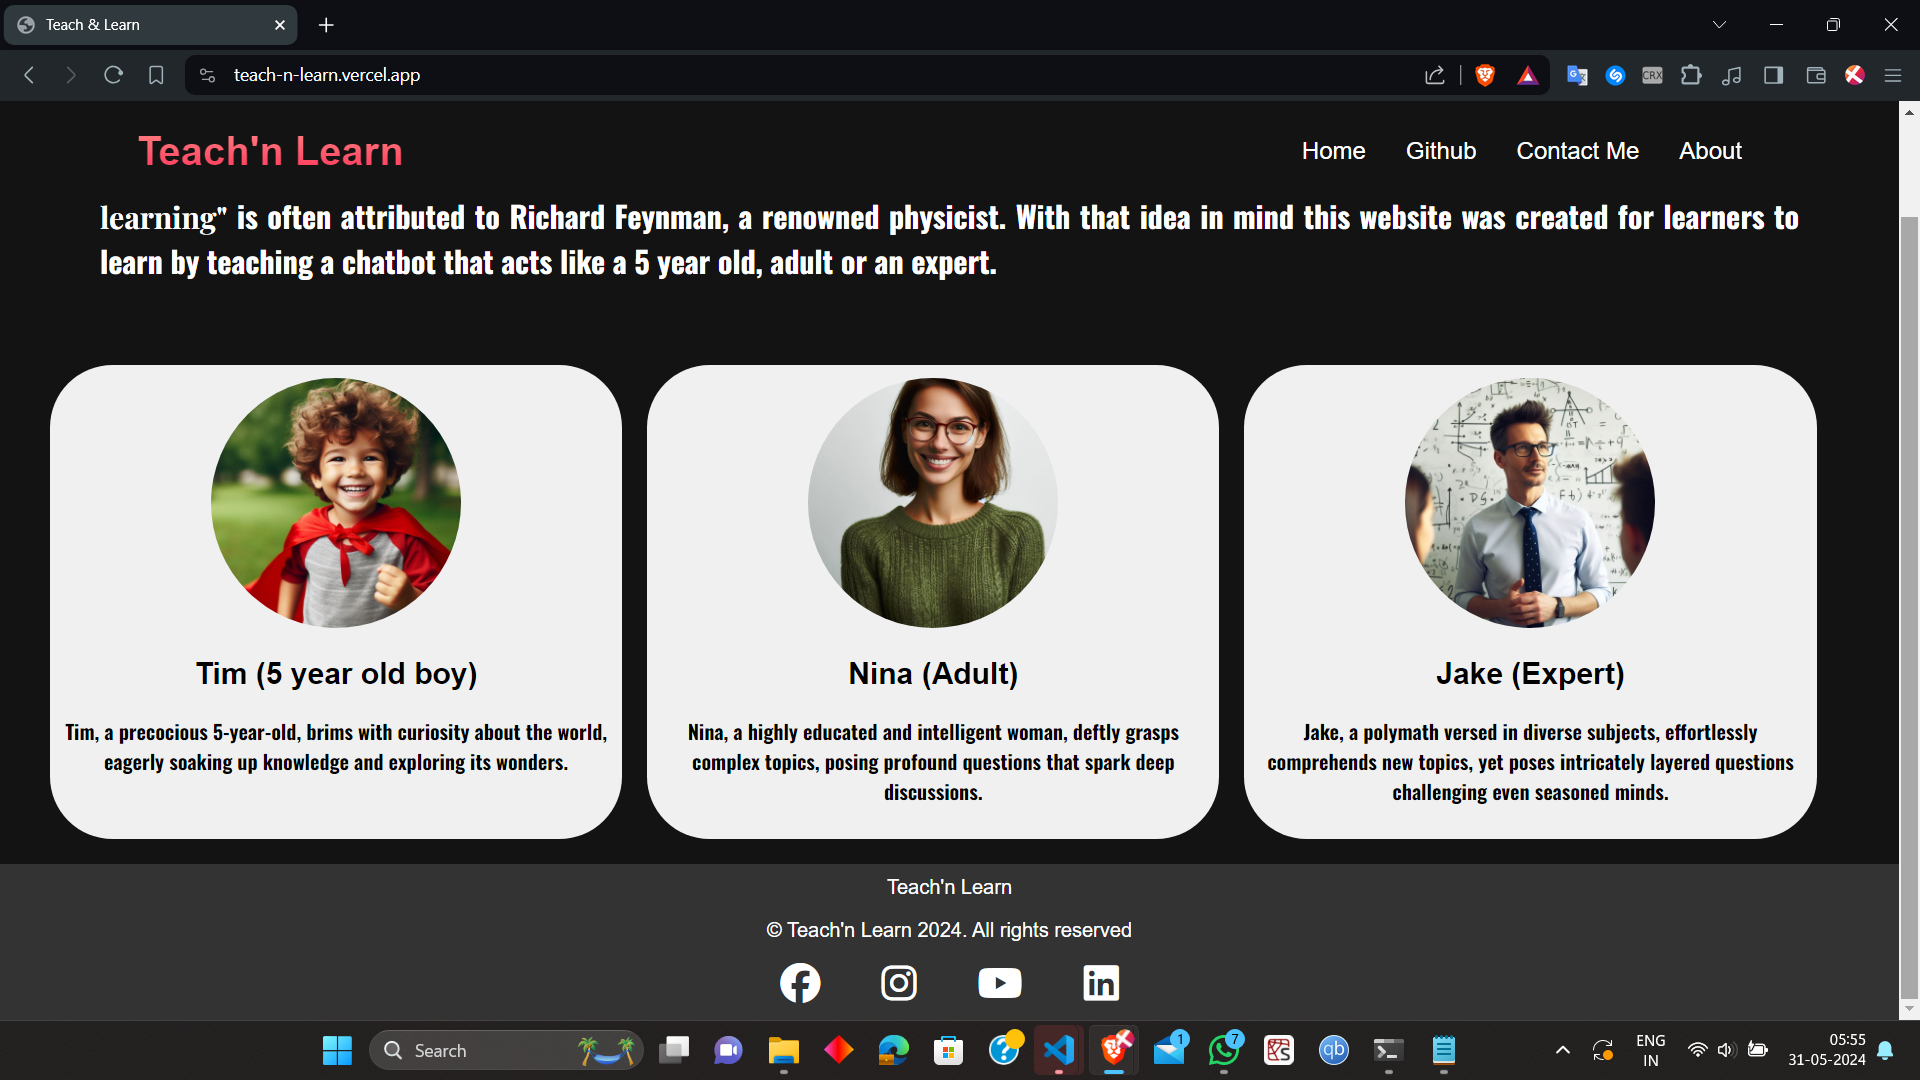Reload the page with the refresh icon
Image resolution: width=1920 pixels, height=1080 pixels.
[113, 75]
